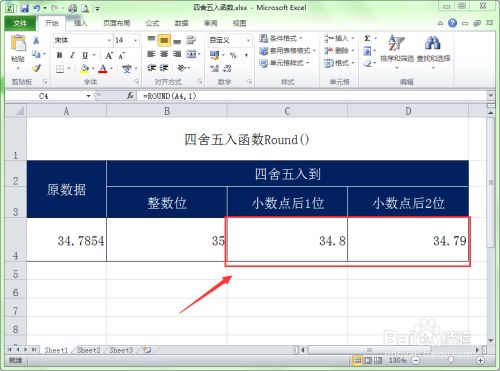This screenshot has height=371, width=500.
Task: Switch to the Data tab
Action: [x=182, y=23]
